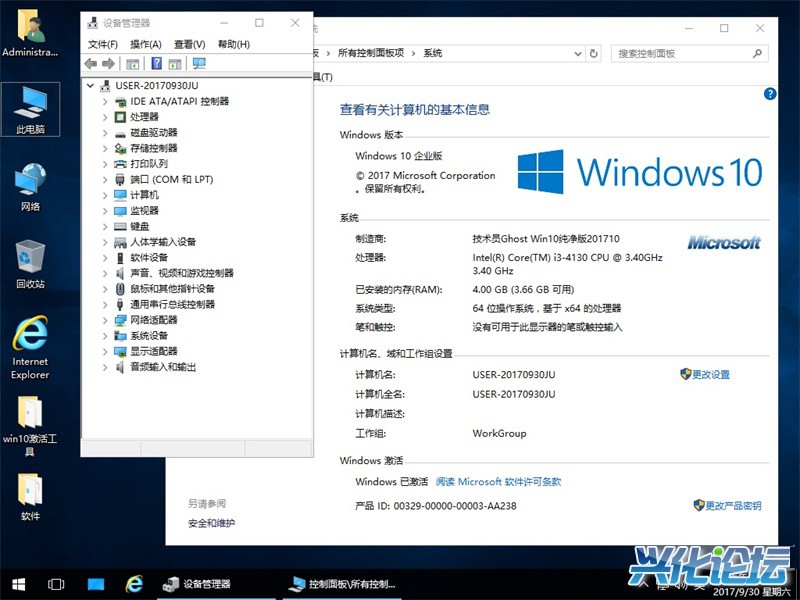Select product ID text 00329-00000-00003-AA238
This screenshot has height=600, width=800.
point(455,506)
